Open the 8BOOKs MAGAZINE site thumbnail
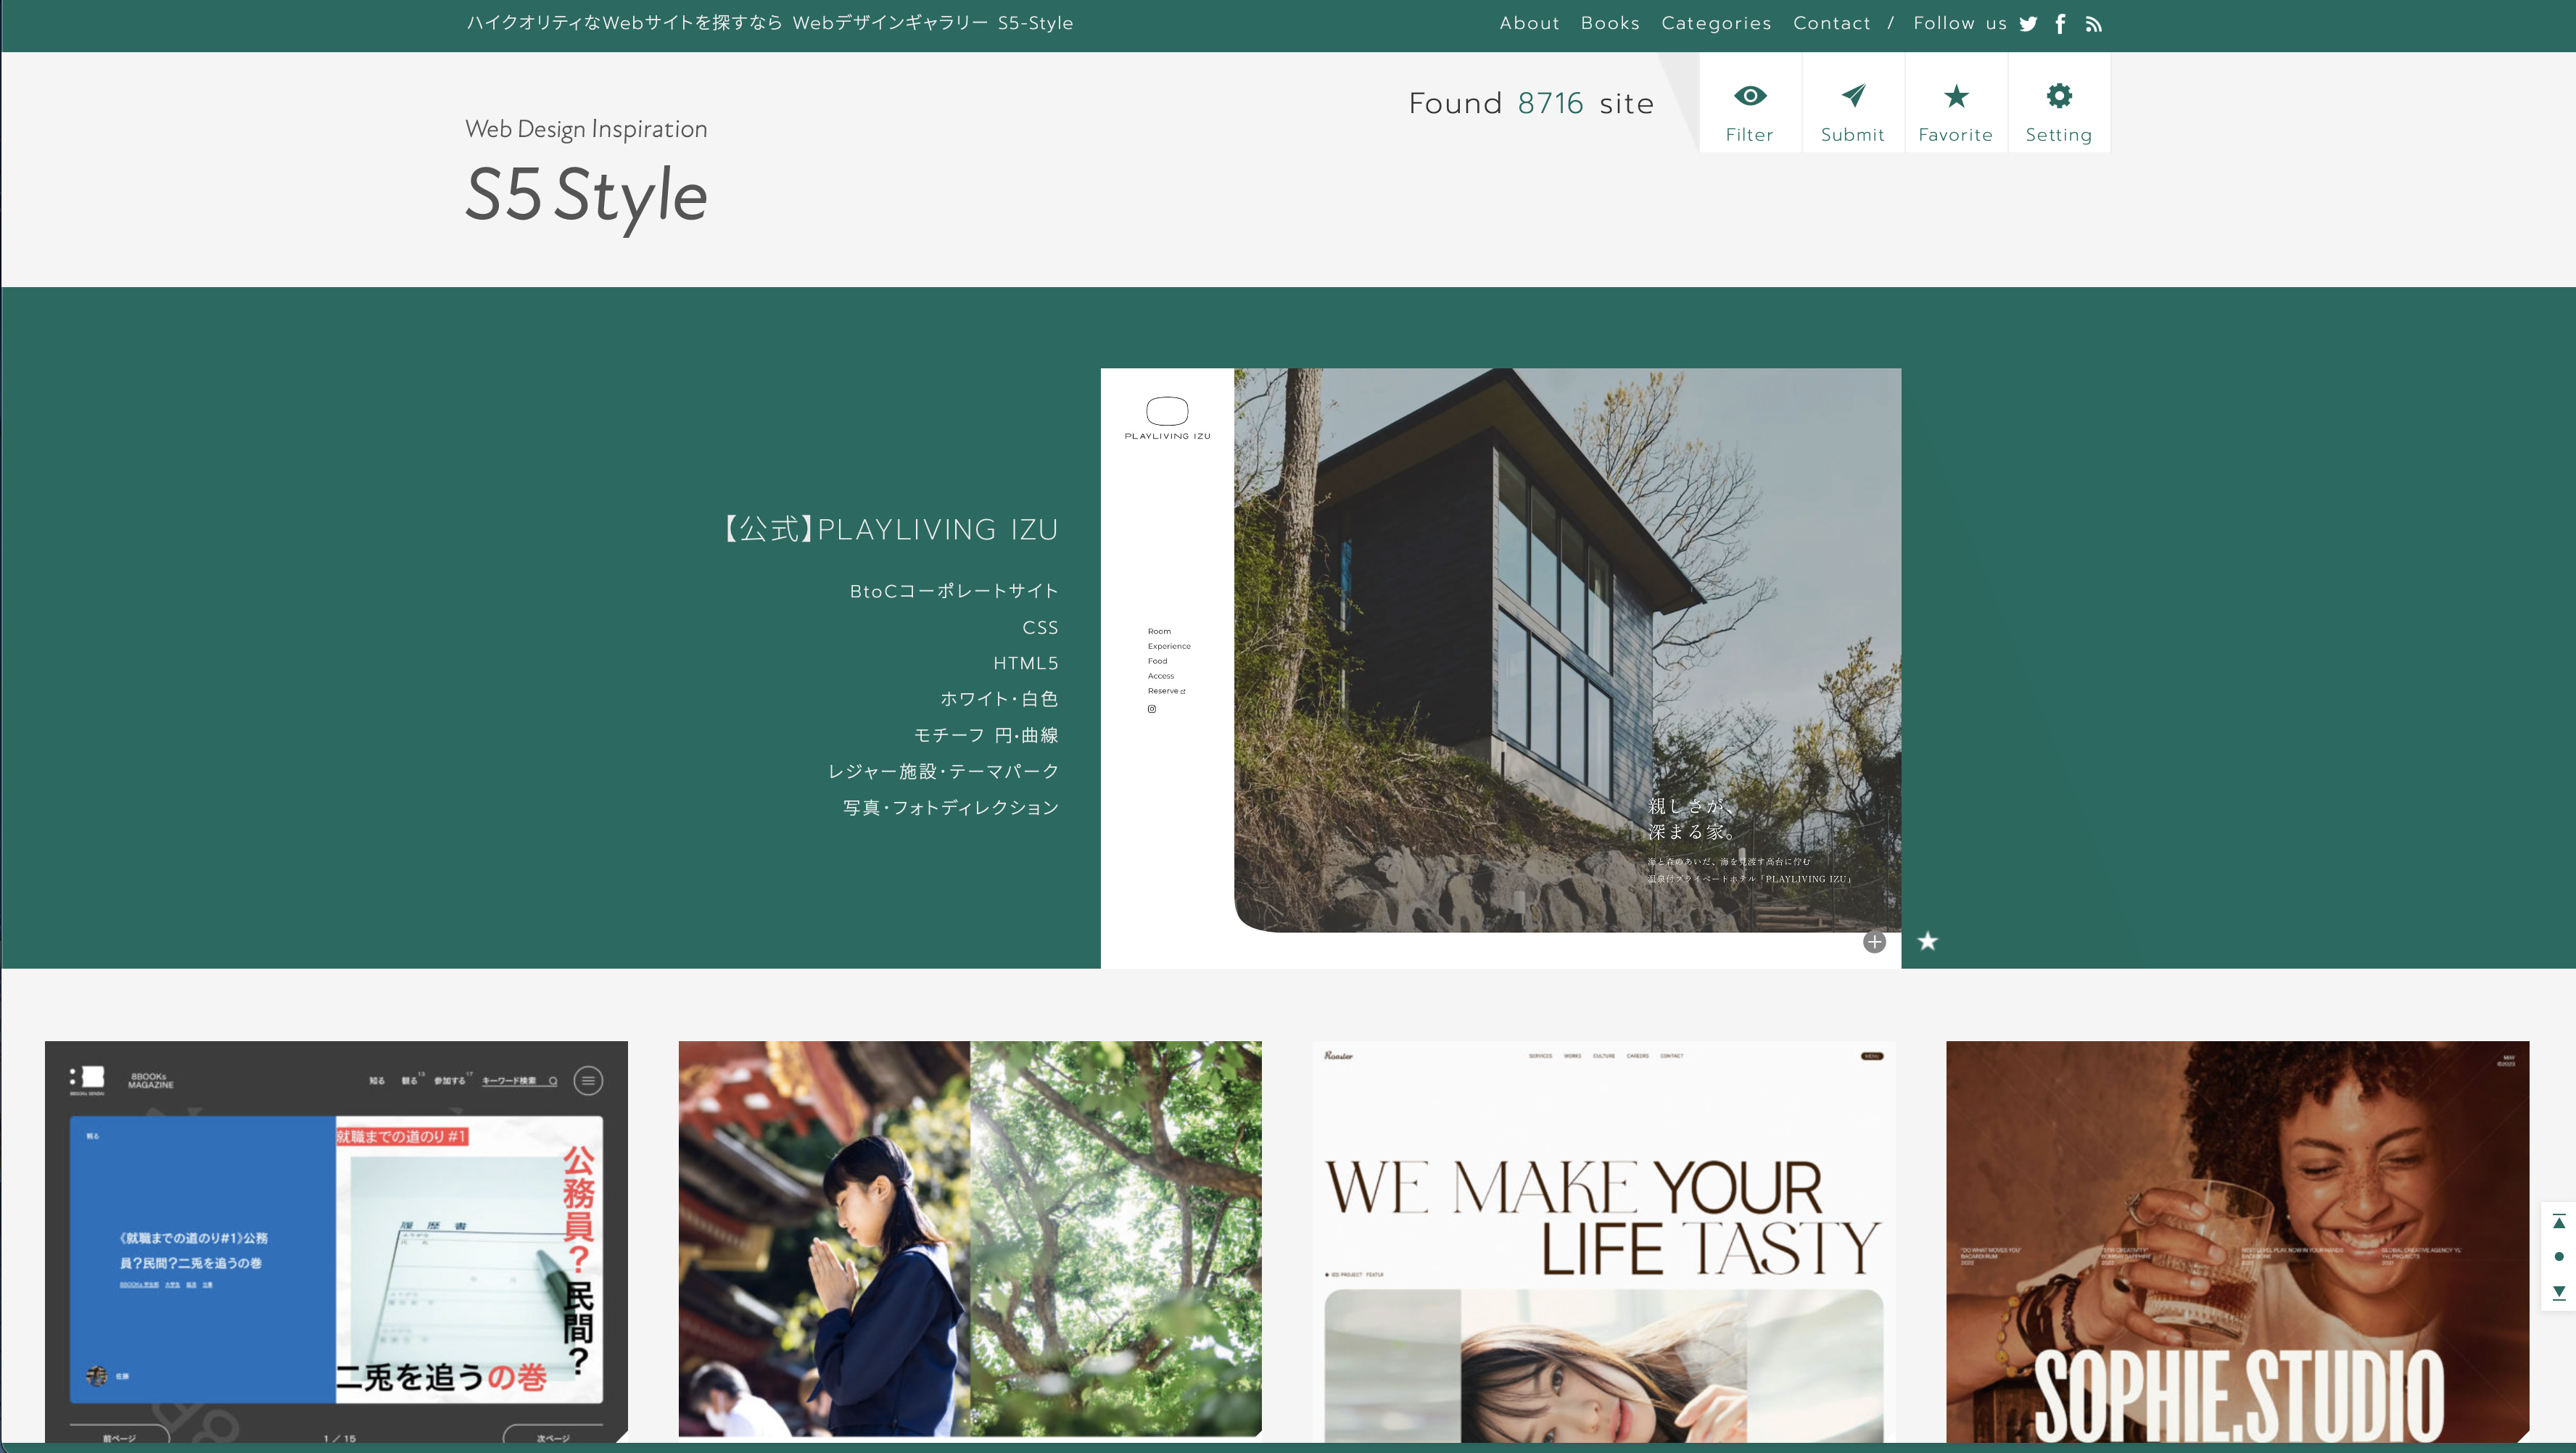Screen dimensions: 2576x1453 tap(336, 1241)
